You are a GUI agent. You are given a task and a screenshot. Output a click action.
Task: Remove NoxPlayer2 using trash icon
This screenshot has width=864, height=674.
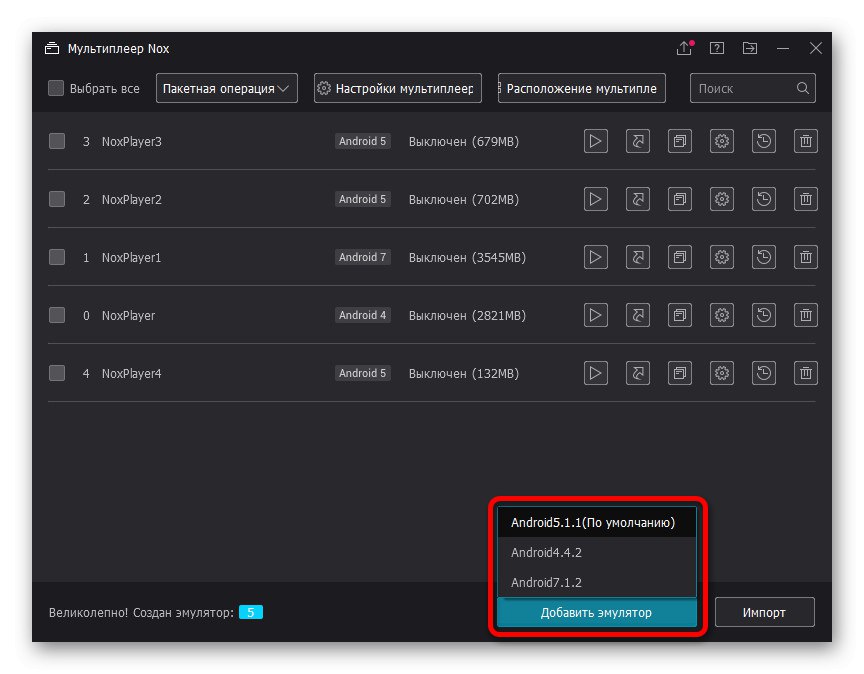(806, 199)
